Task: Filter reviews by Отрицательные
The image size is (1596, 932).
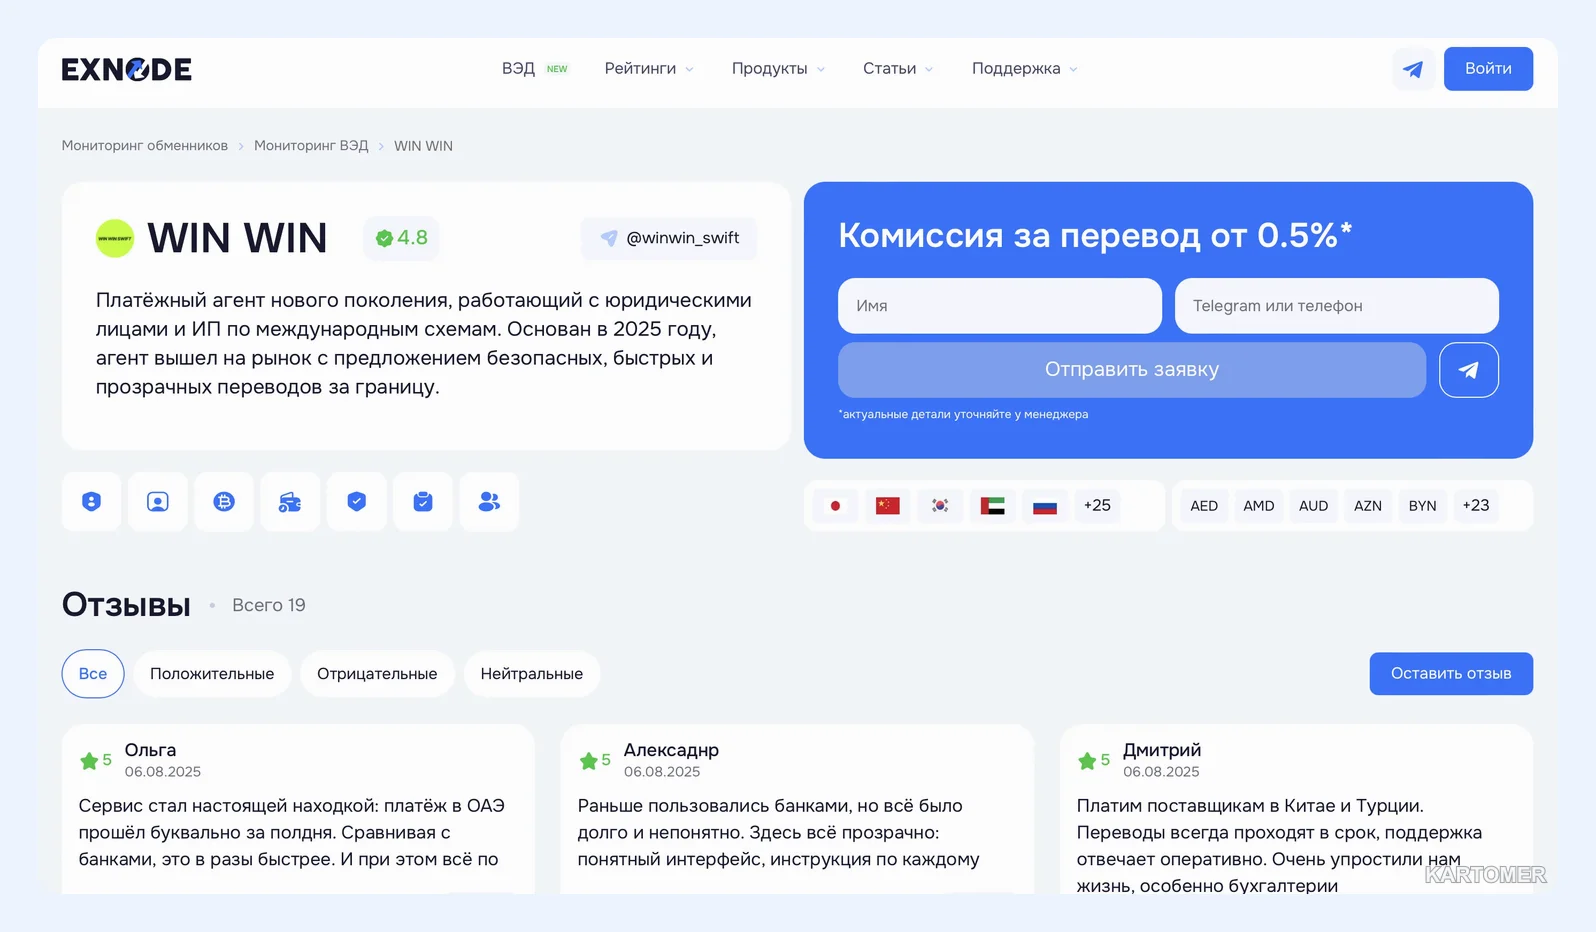Action: [x=377, y=674]
